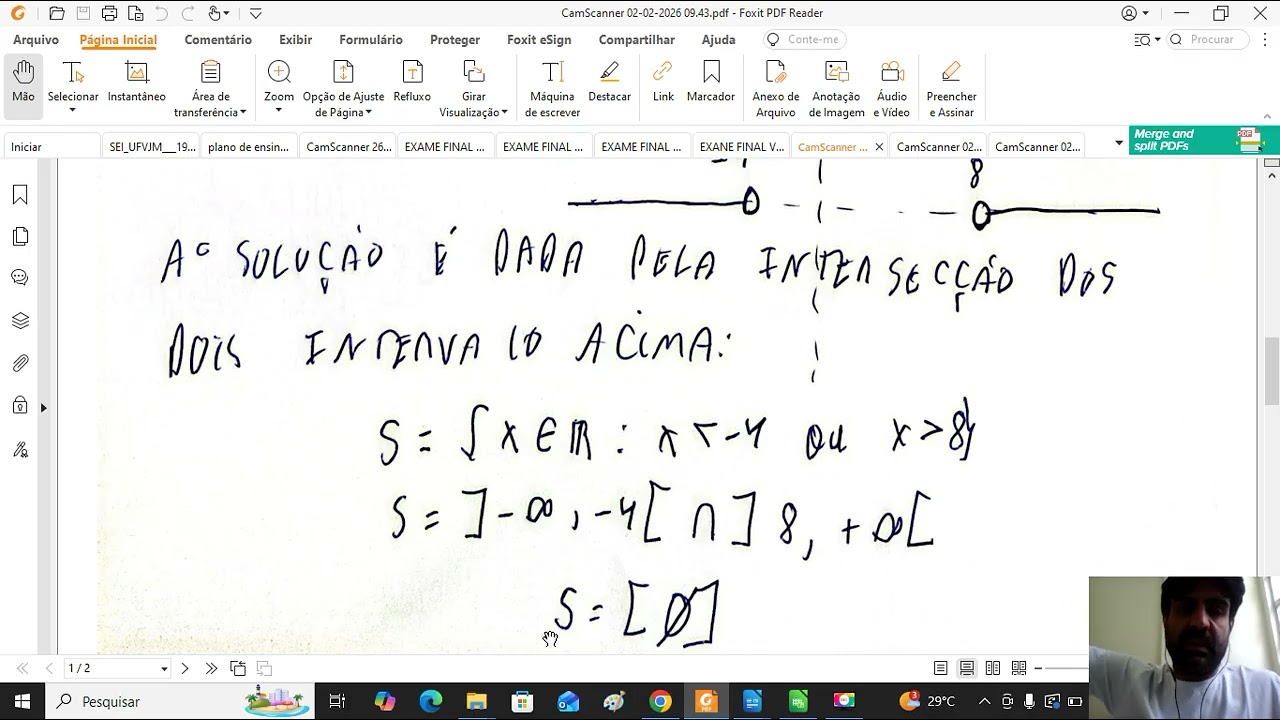Open the Área de transferência clipboard tool
Screen dimensions: 1280x720
click(x=210, y=89)
